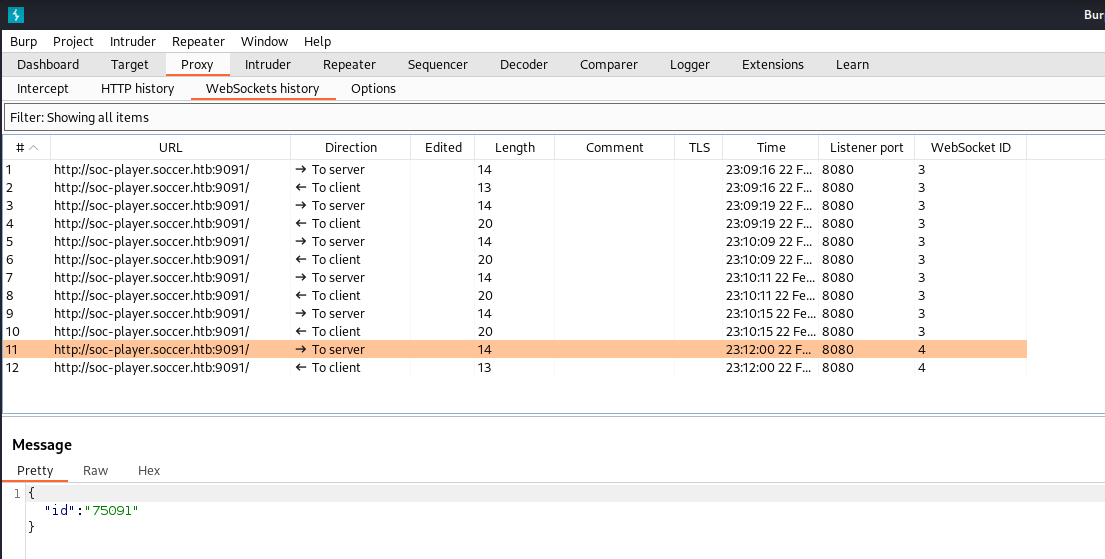Sort by the # column arrow
Screen dimensions: 1105x559
pyautogui.click(x=34, y=148)
